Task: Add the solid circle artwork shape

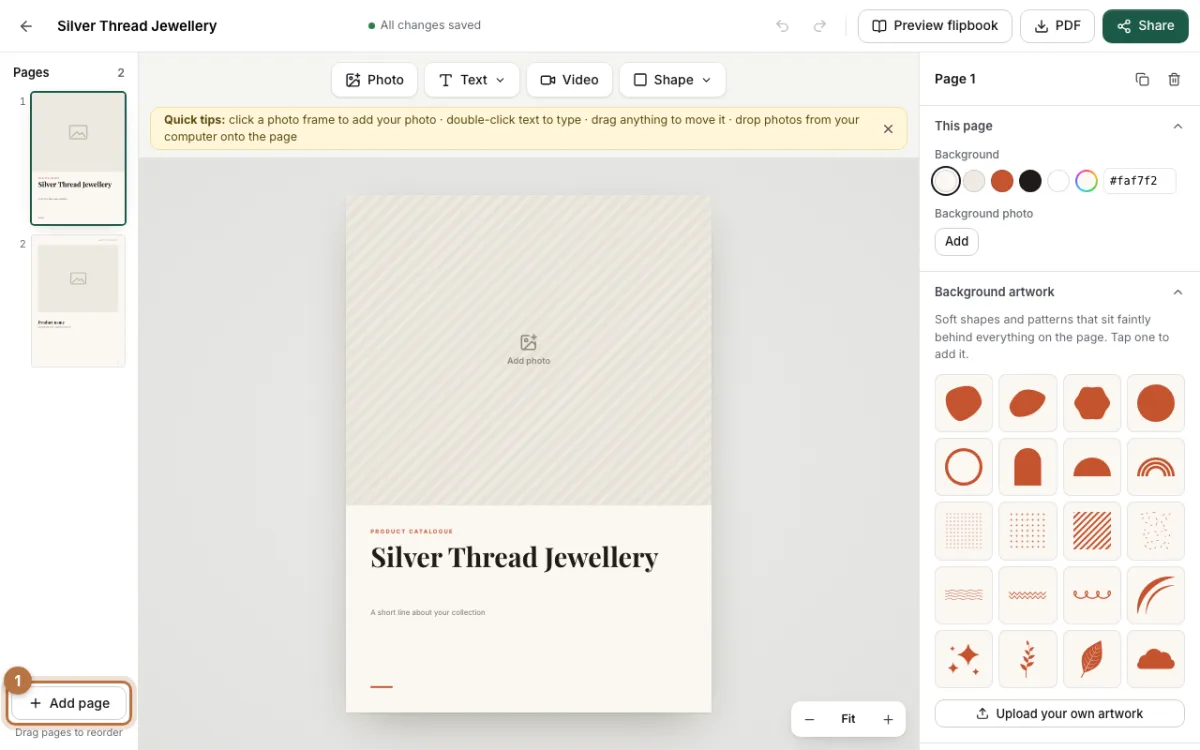Action: (x=1156, y=403)
